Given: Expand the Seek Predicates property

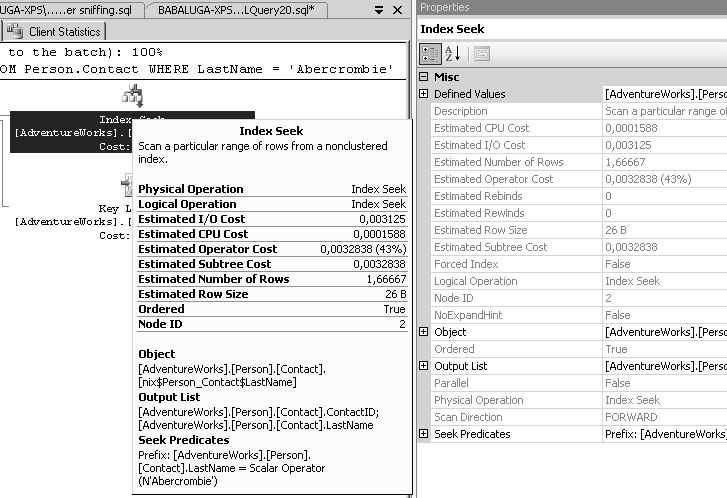Looking at the screenshot, I should point(424,434).
